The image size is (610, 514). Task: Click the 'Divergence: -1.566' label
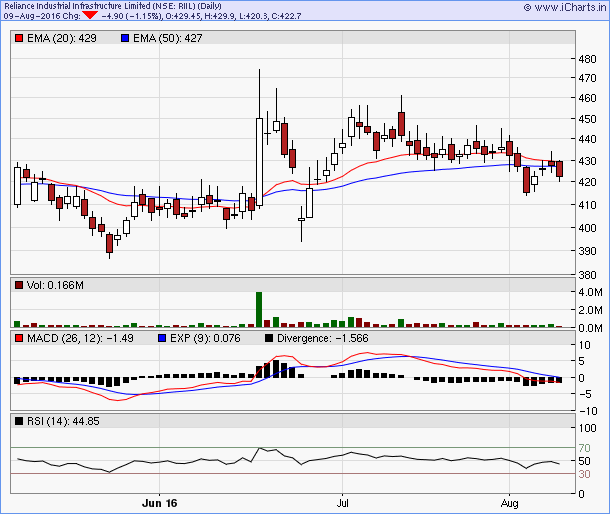pyautogui.click(x=323, y=338)
